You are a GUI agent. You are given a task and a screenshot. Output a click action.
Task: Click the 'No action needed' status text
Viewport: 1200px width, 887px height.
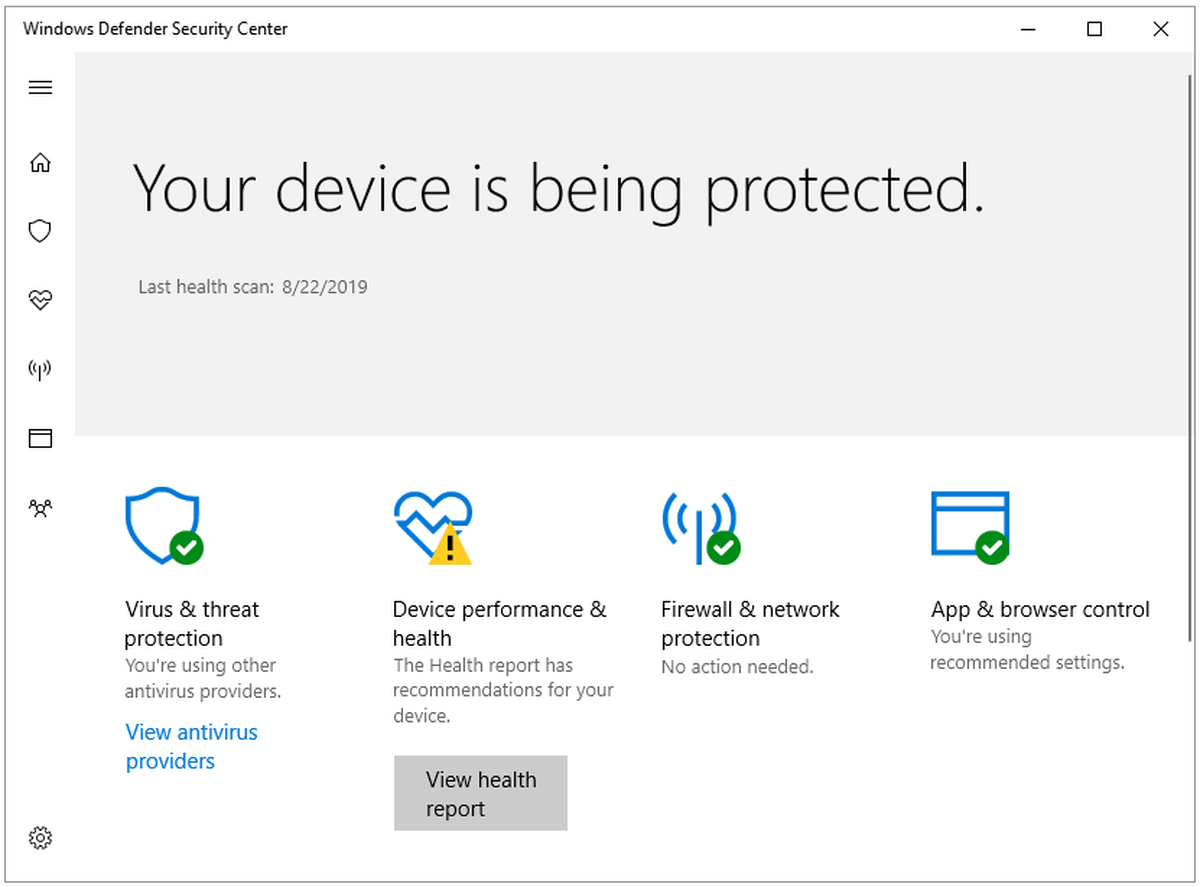click(x=737, y=666)
